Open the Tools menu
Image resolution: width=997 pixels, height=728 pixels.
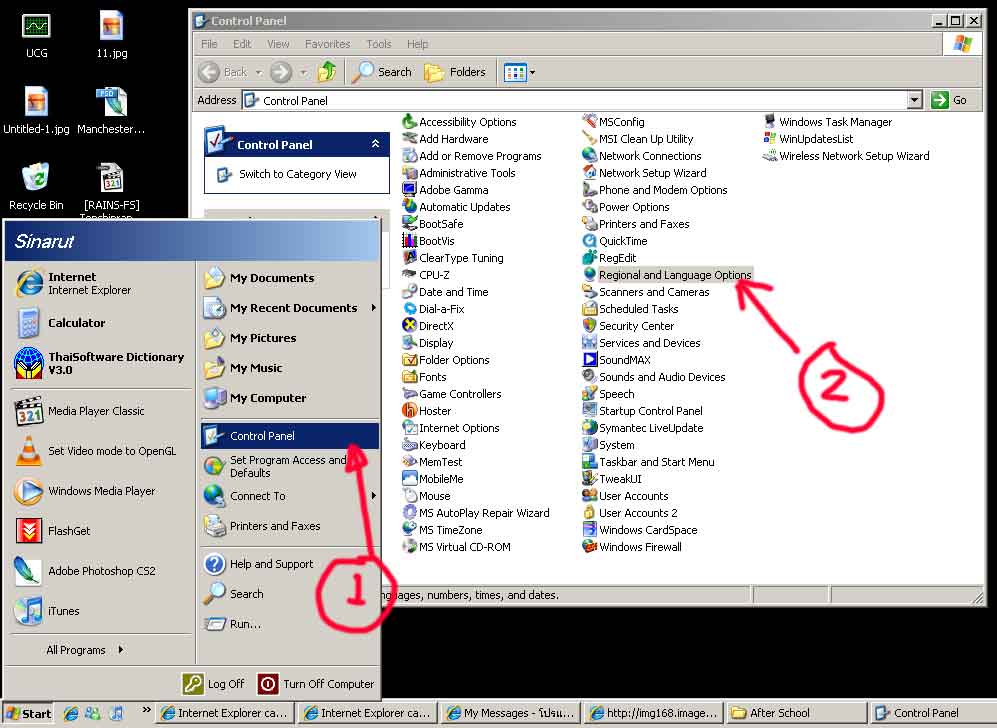click(x=378, y=44)
